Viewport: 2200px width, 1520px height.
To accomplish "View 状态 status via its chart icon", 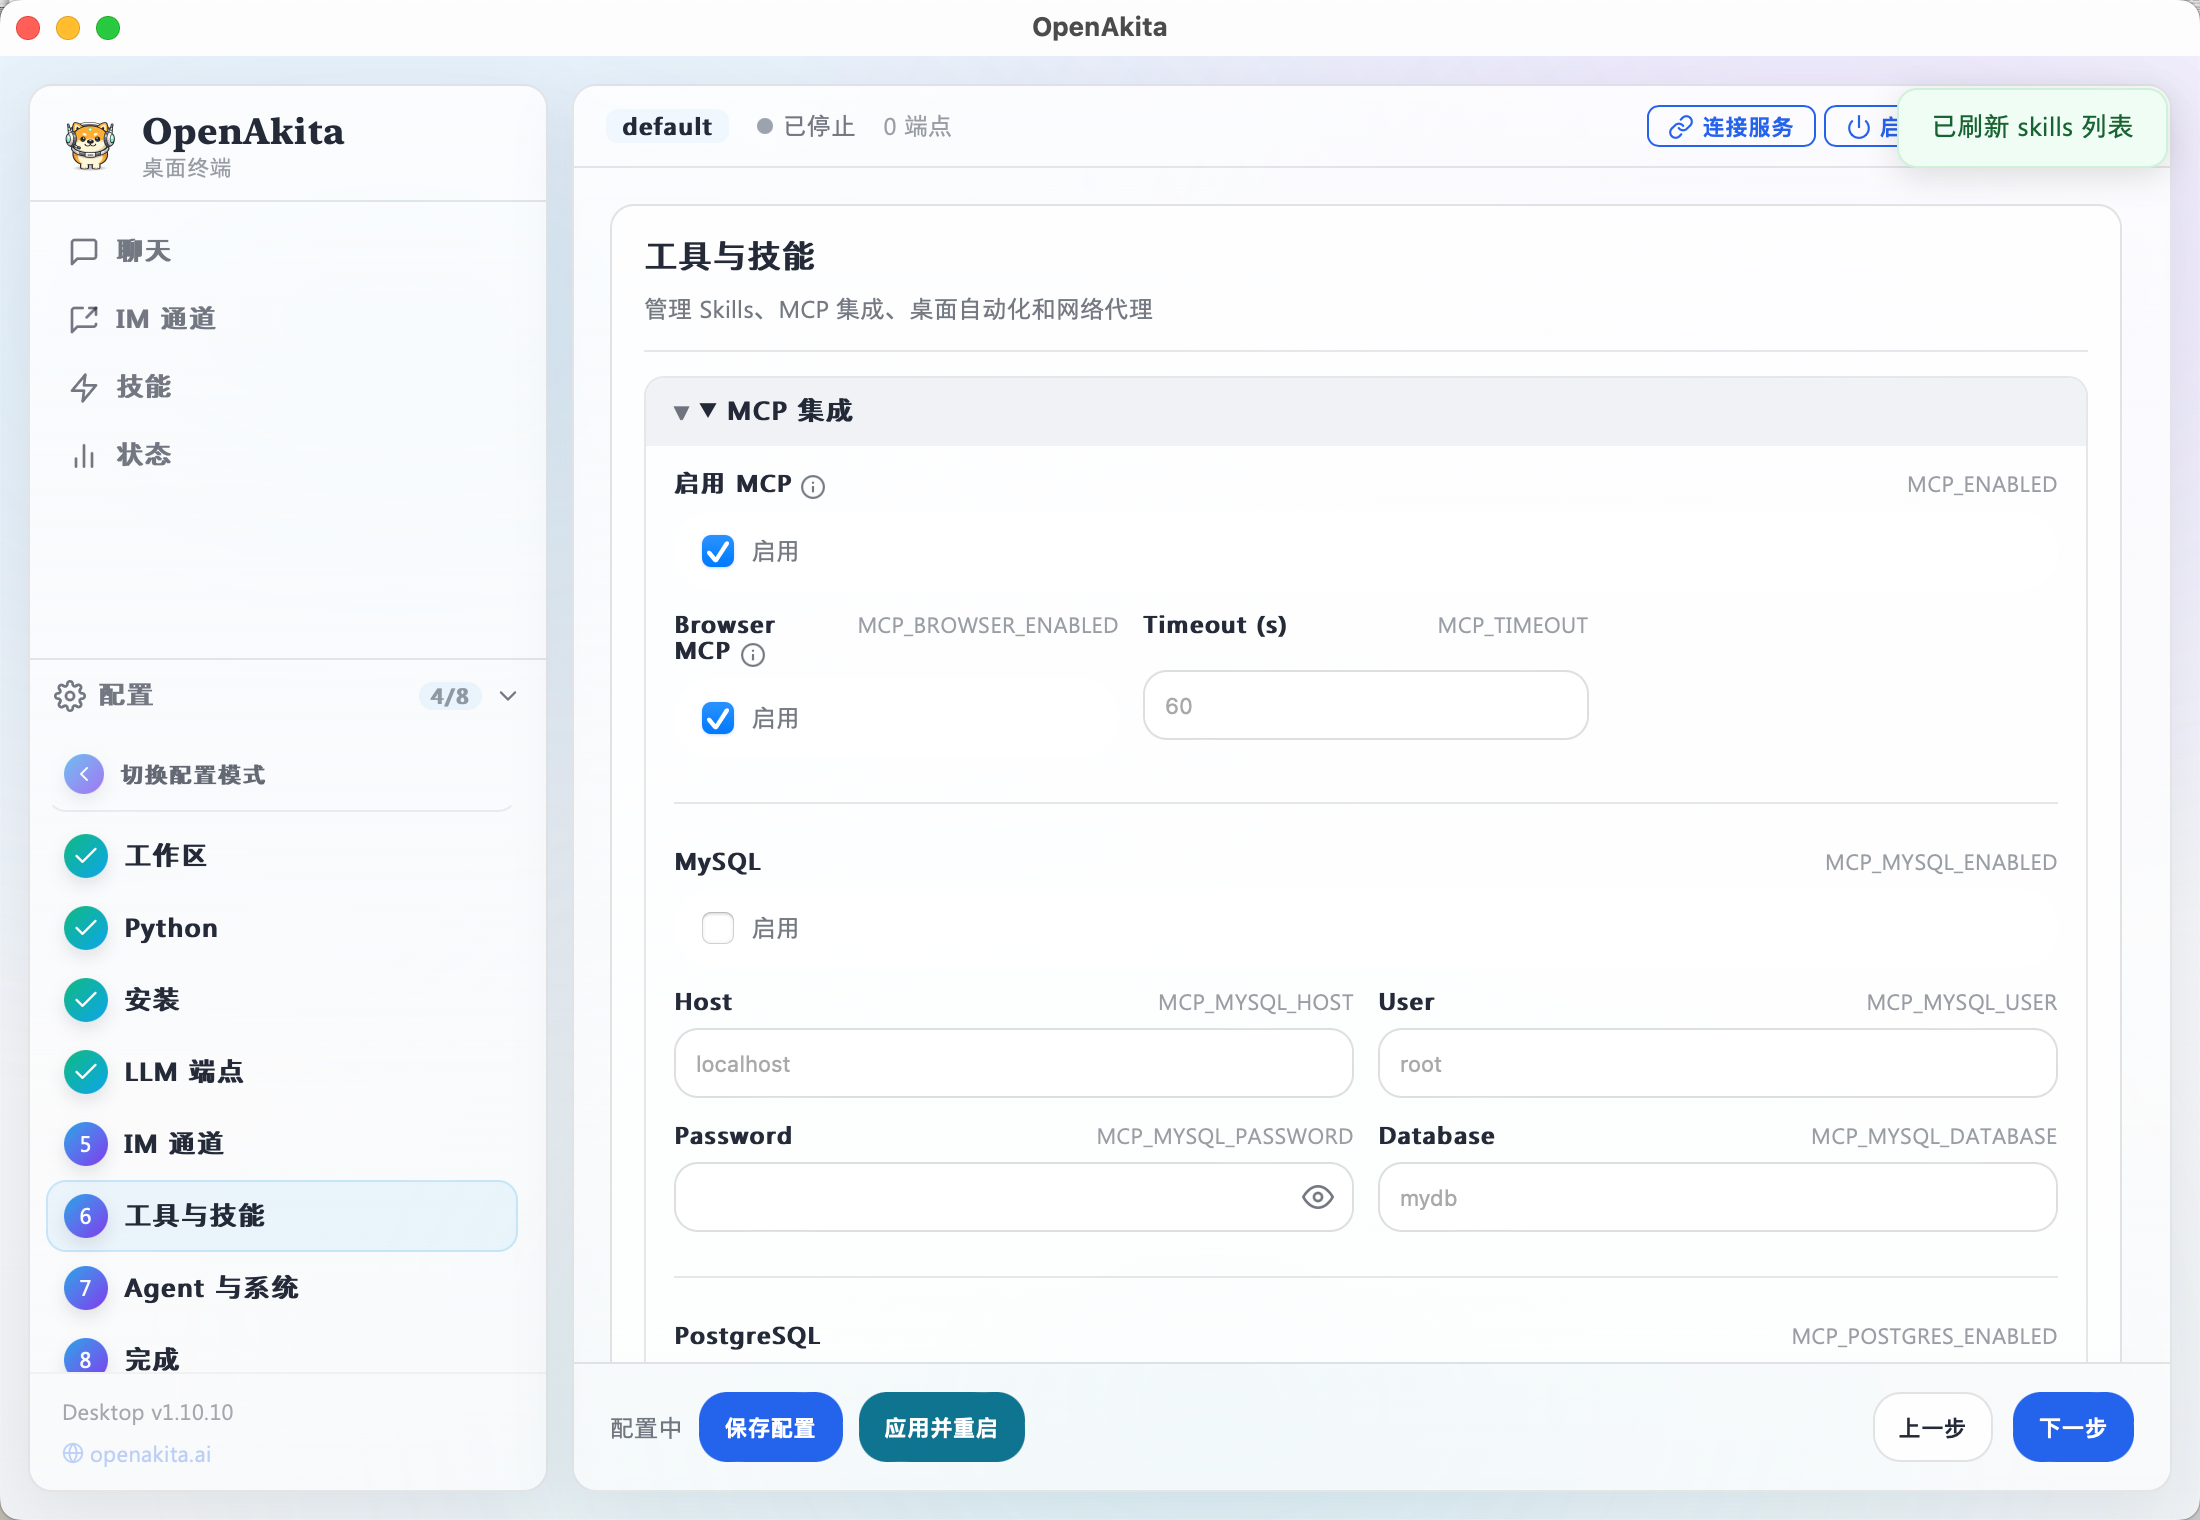I will click(84, 455).
